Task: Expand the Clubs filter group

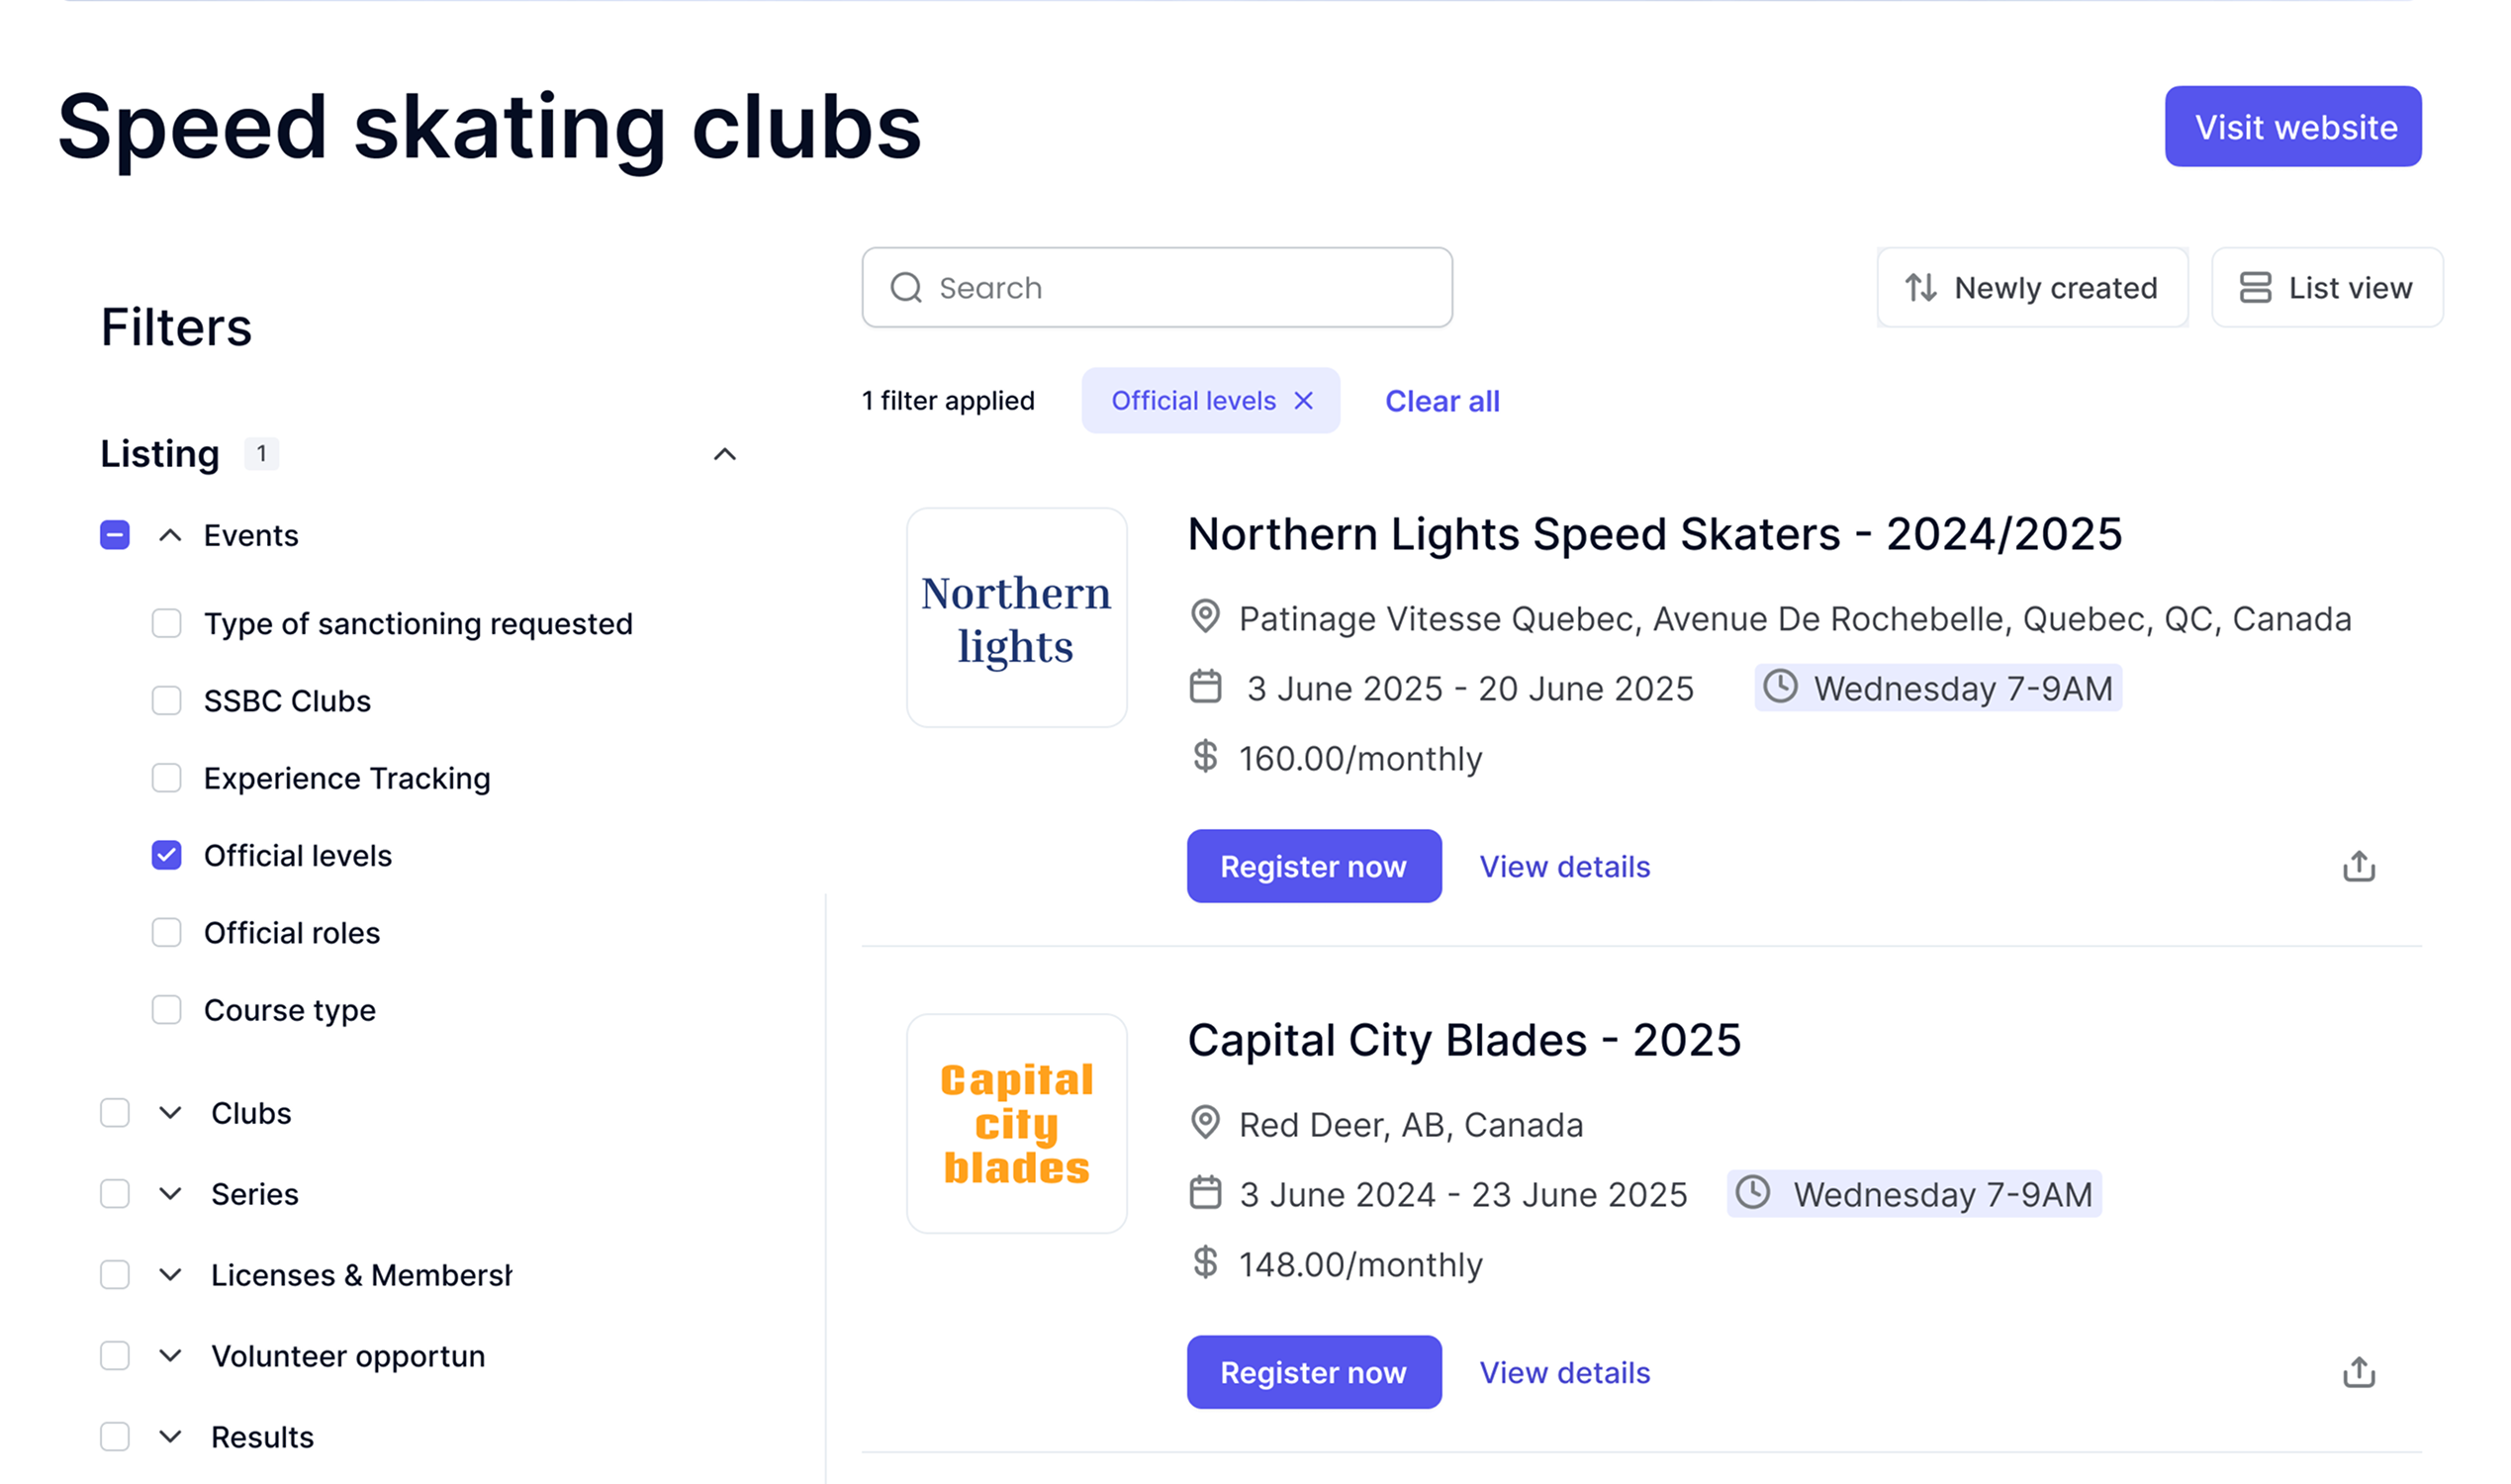Action: [170, 1113]
